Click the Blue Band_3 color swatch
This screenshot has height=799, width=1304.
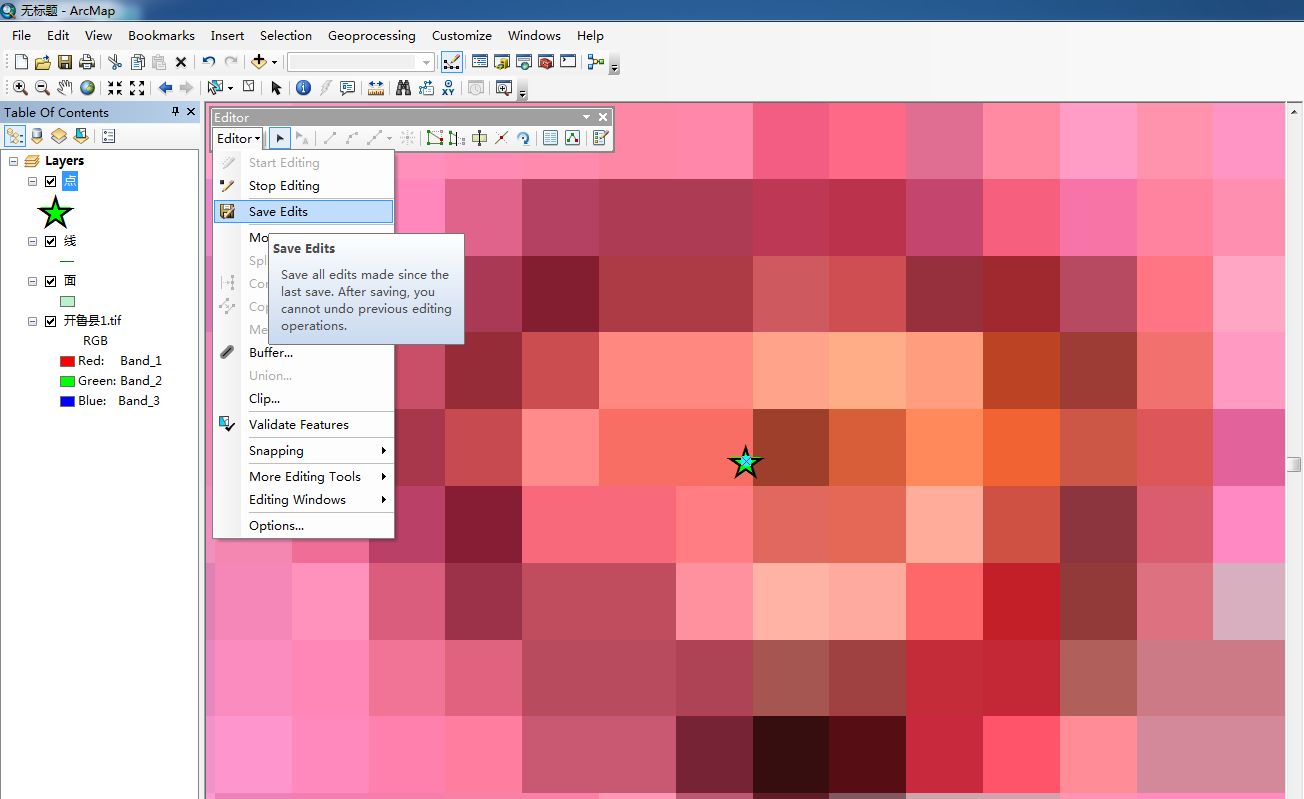67,401
